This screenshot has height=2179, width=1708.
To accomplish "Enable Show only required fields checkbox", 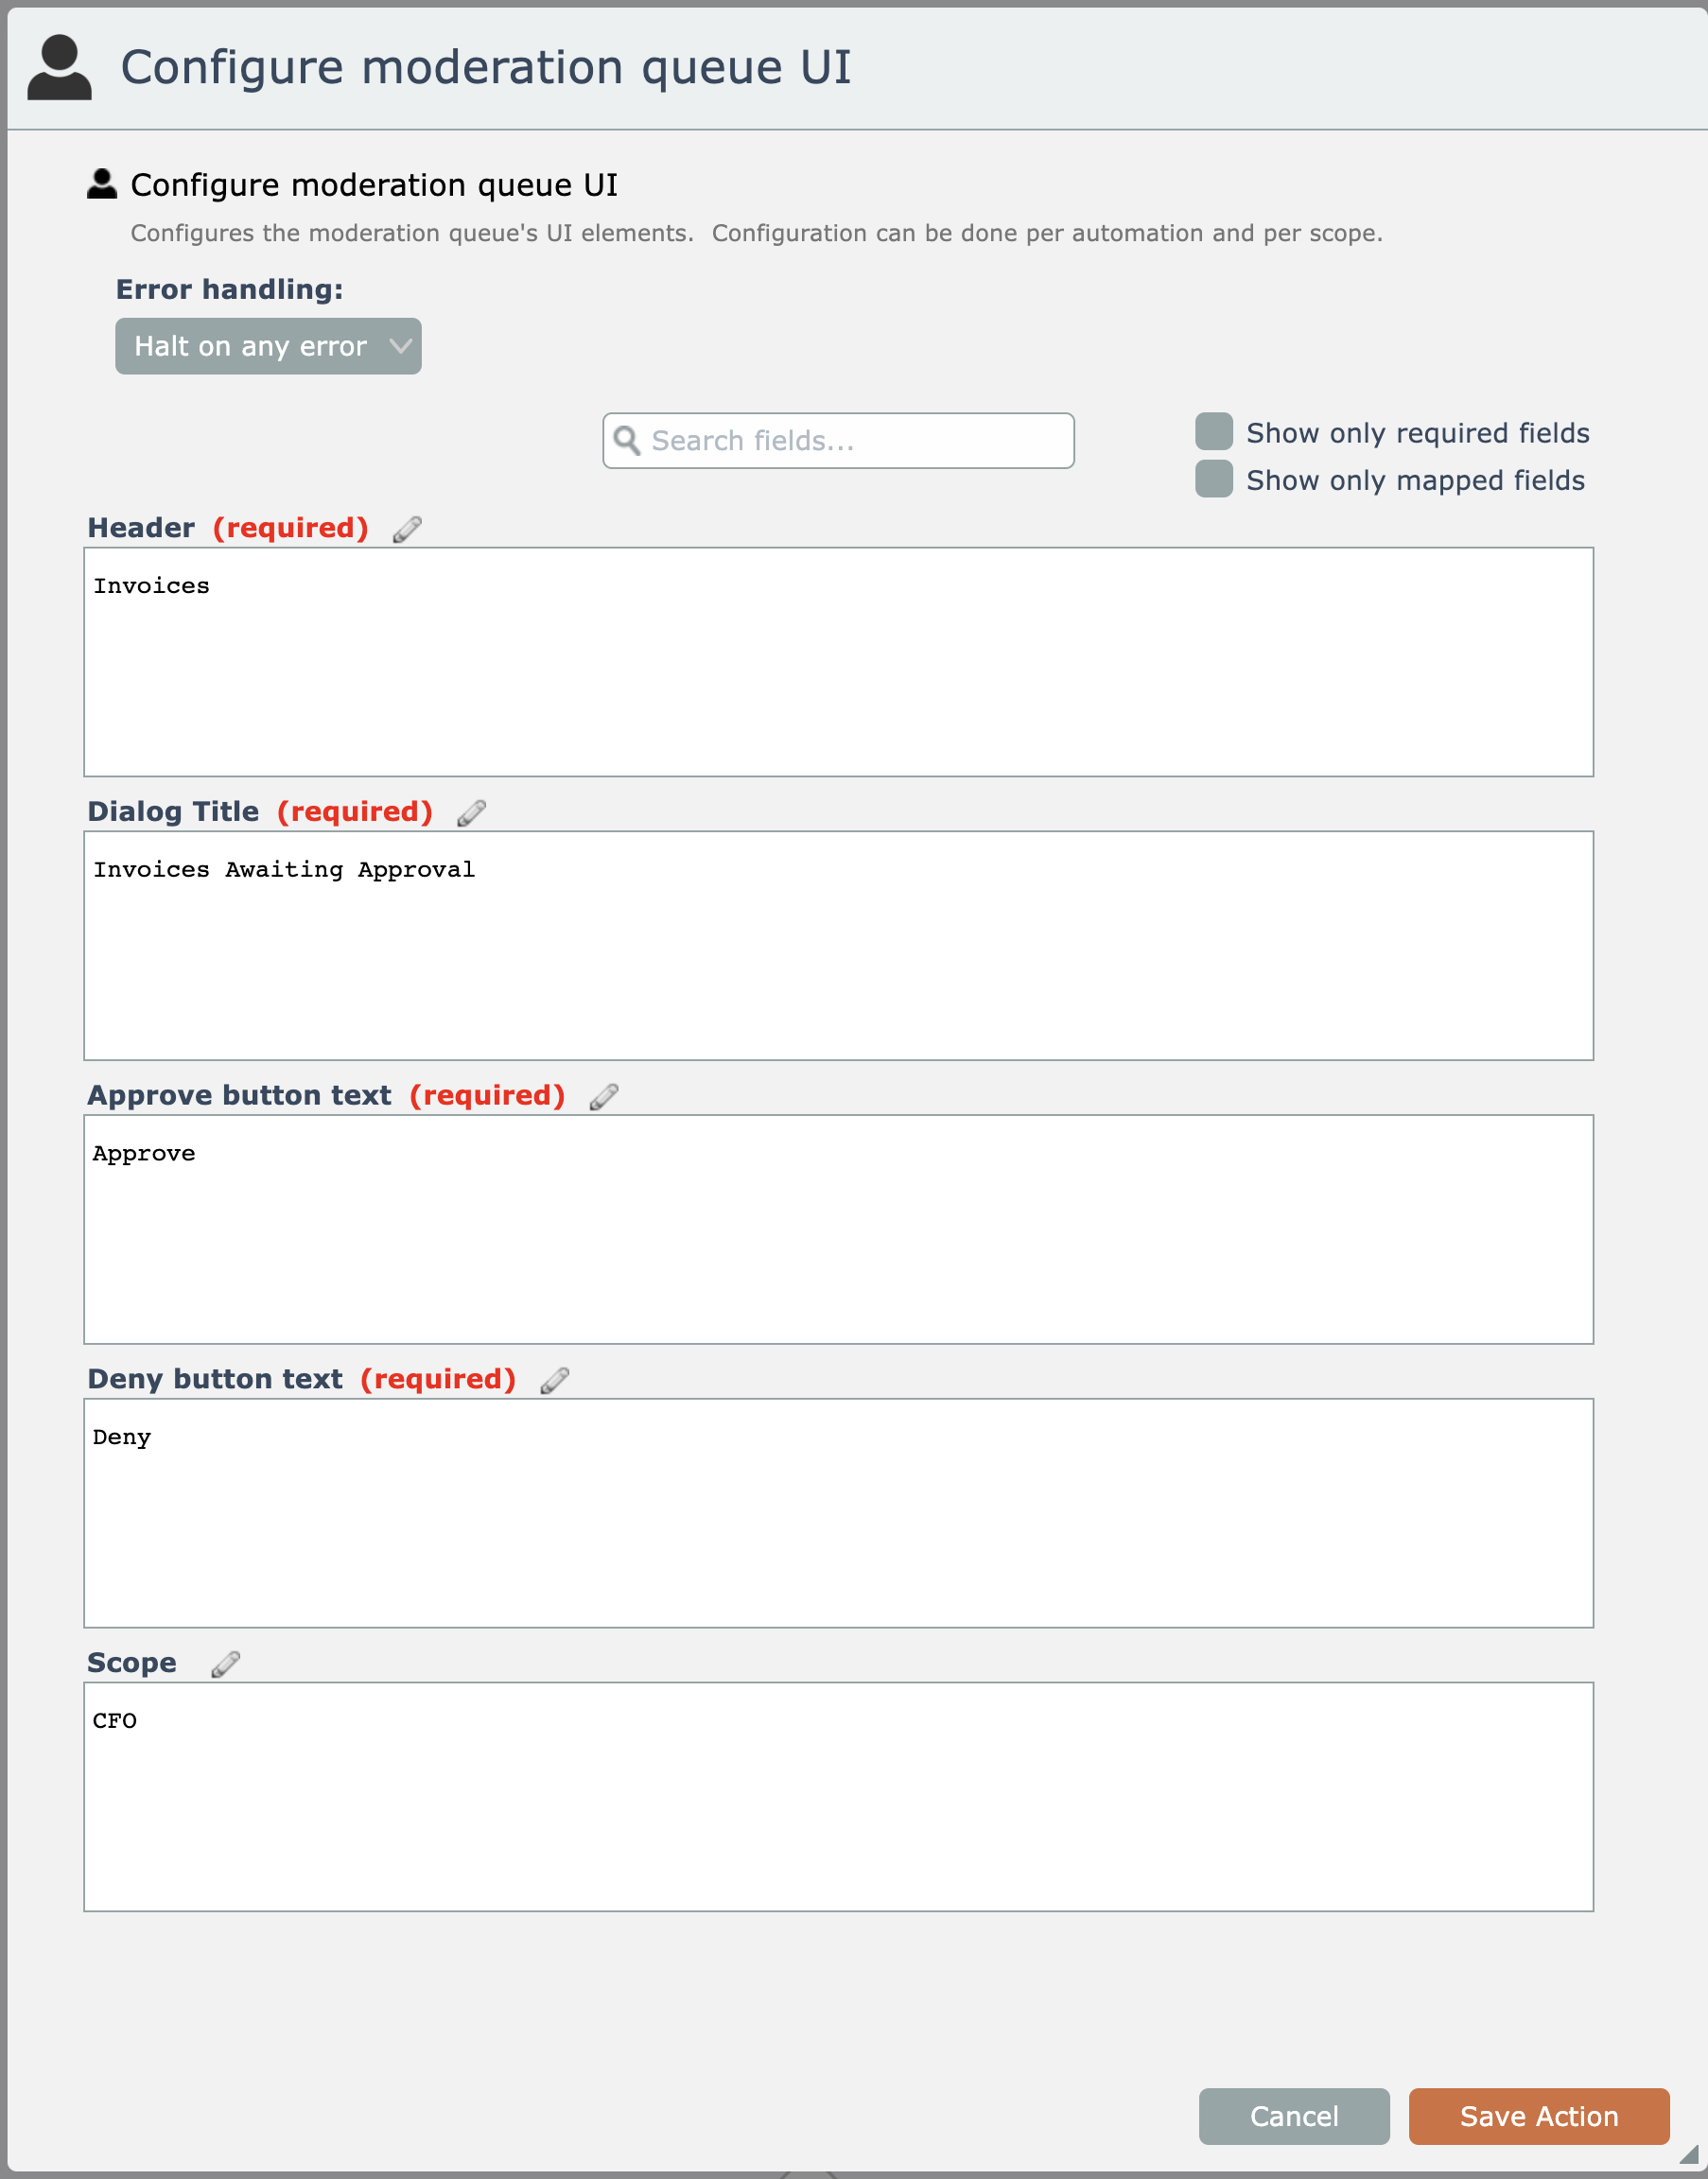I will (x=1213, y=432).
